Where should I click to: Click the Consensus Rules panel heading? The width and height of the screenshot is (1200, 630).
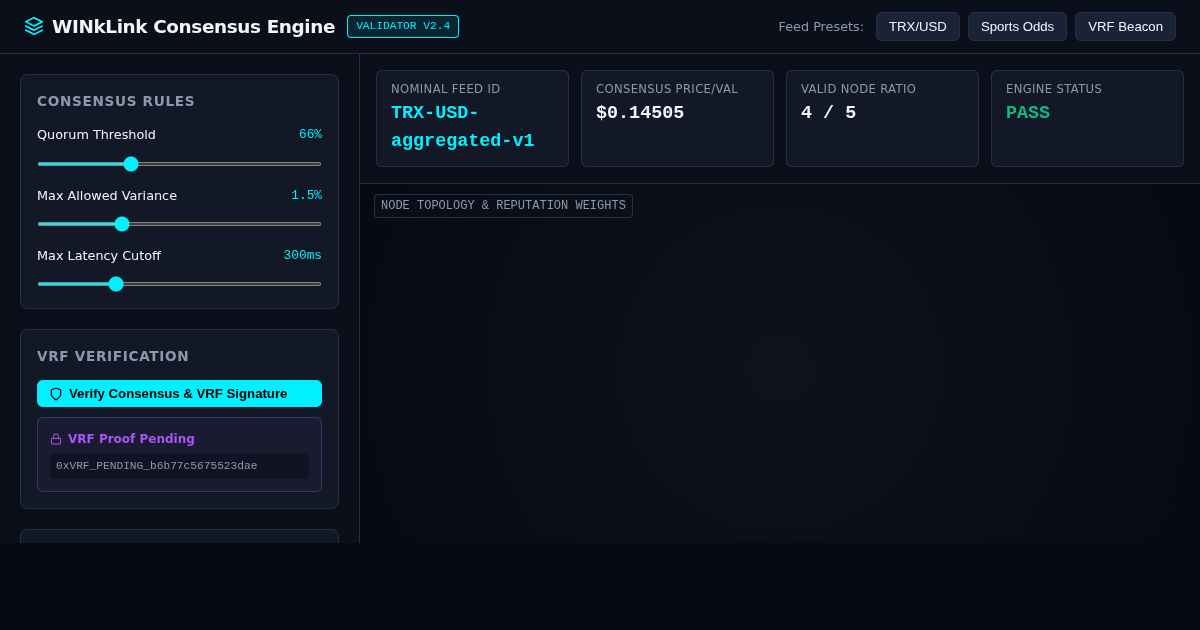116,101
